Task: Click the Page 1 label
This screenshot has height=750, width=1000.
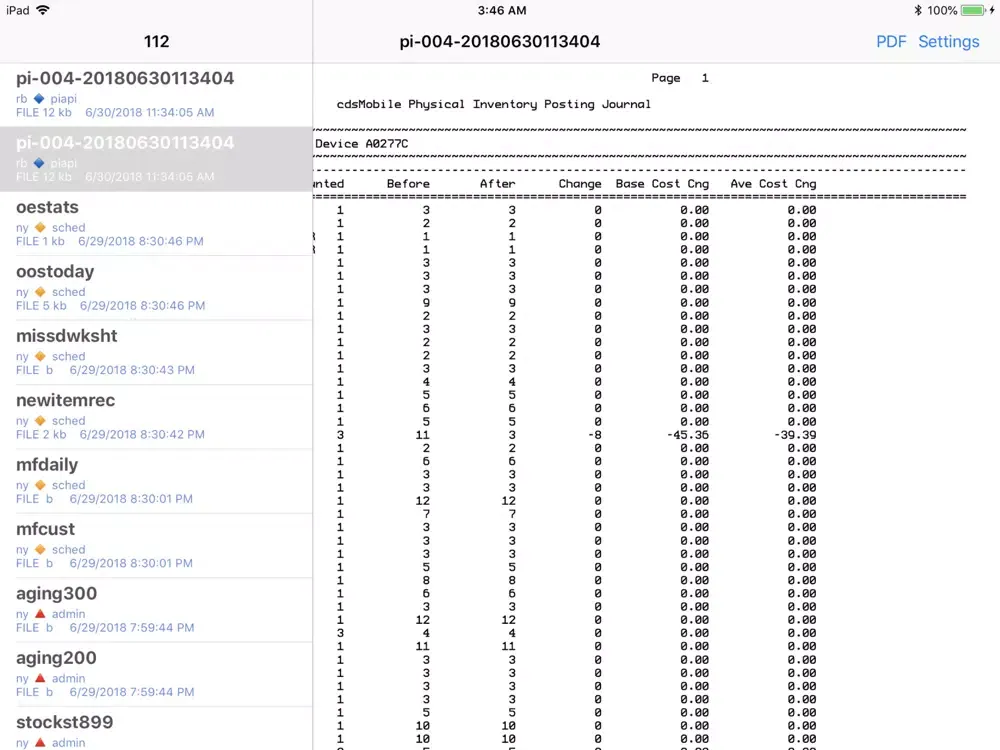Action: coord(680,78)
